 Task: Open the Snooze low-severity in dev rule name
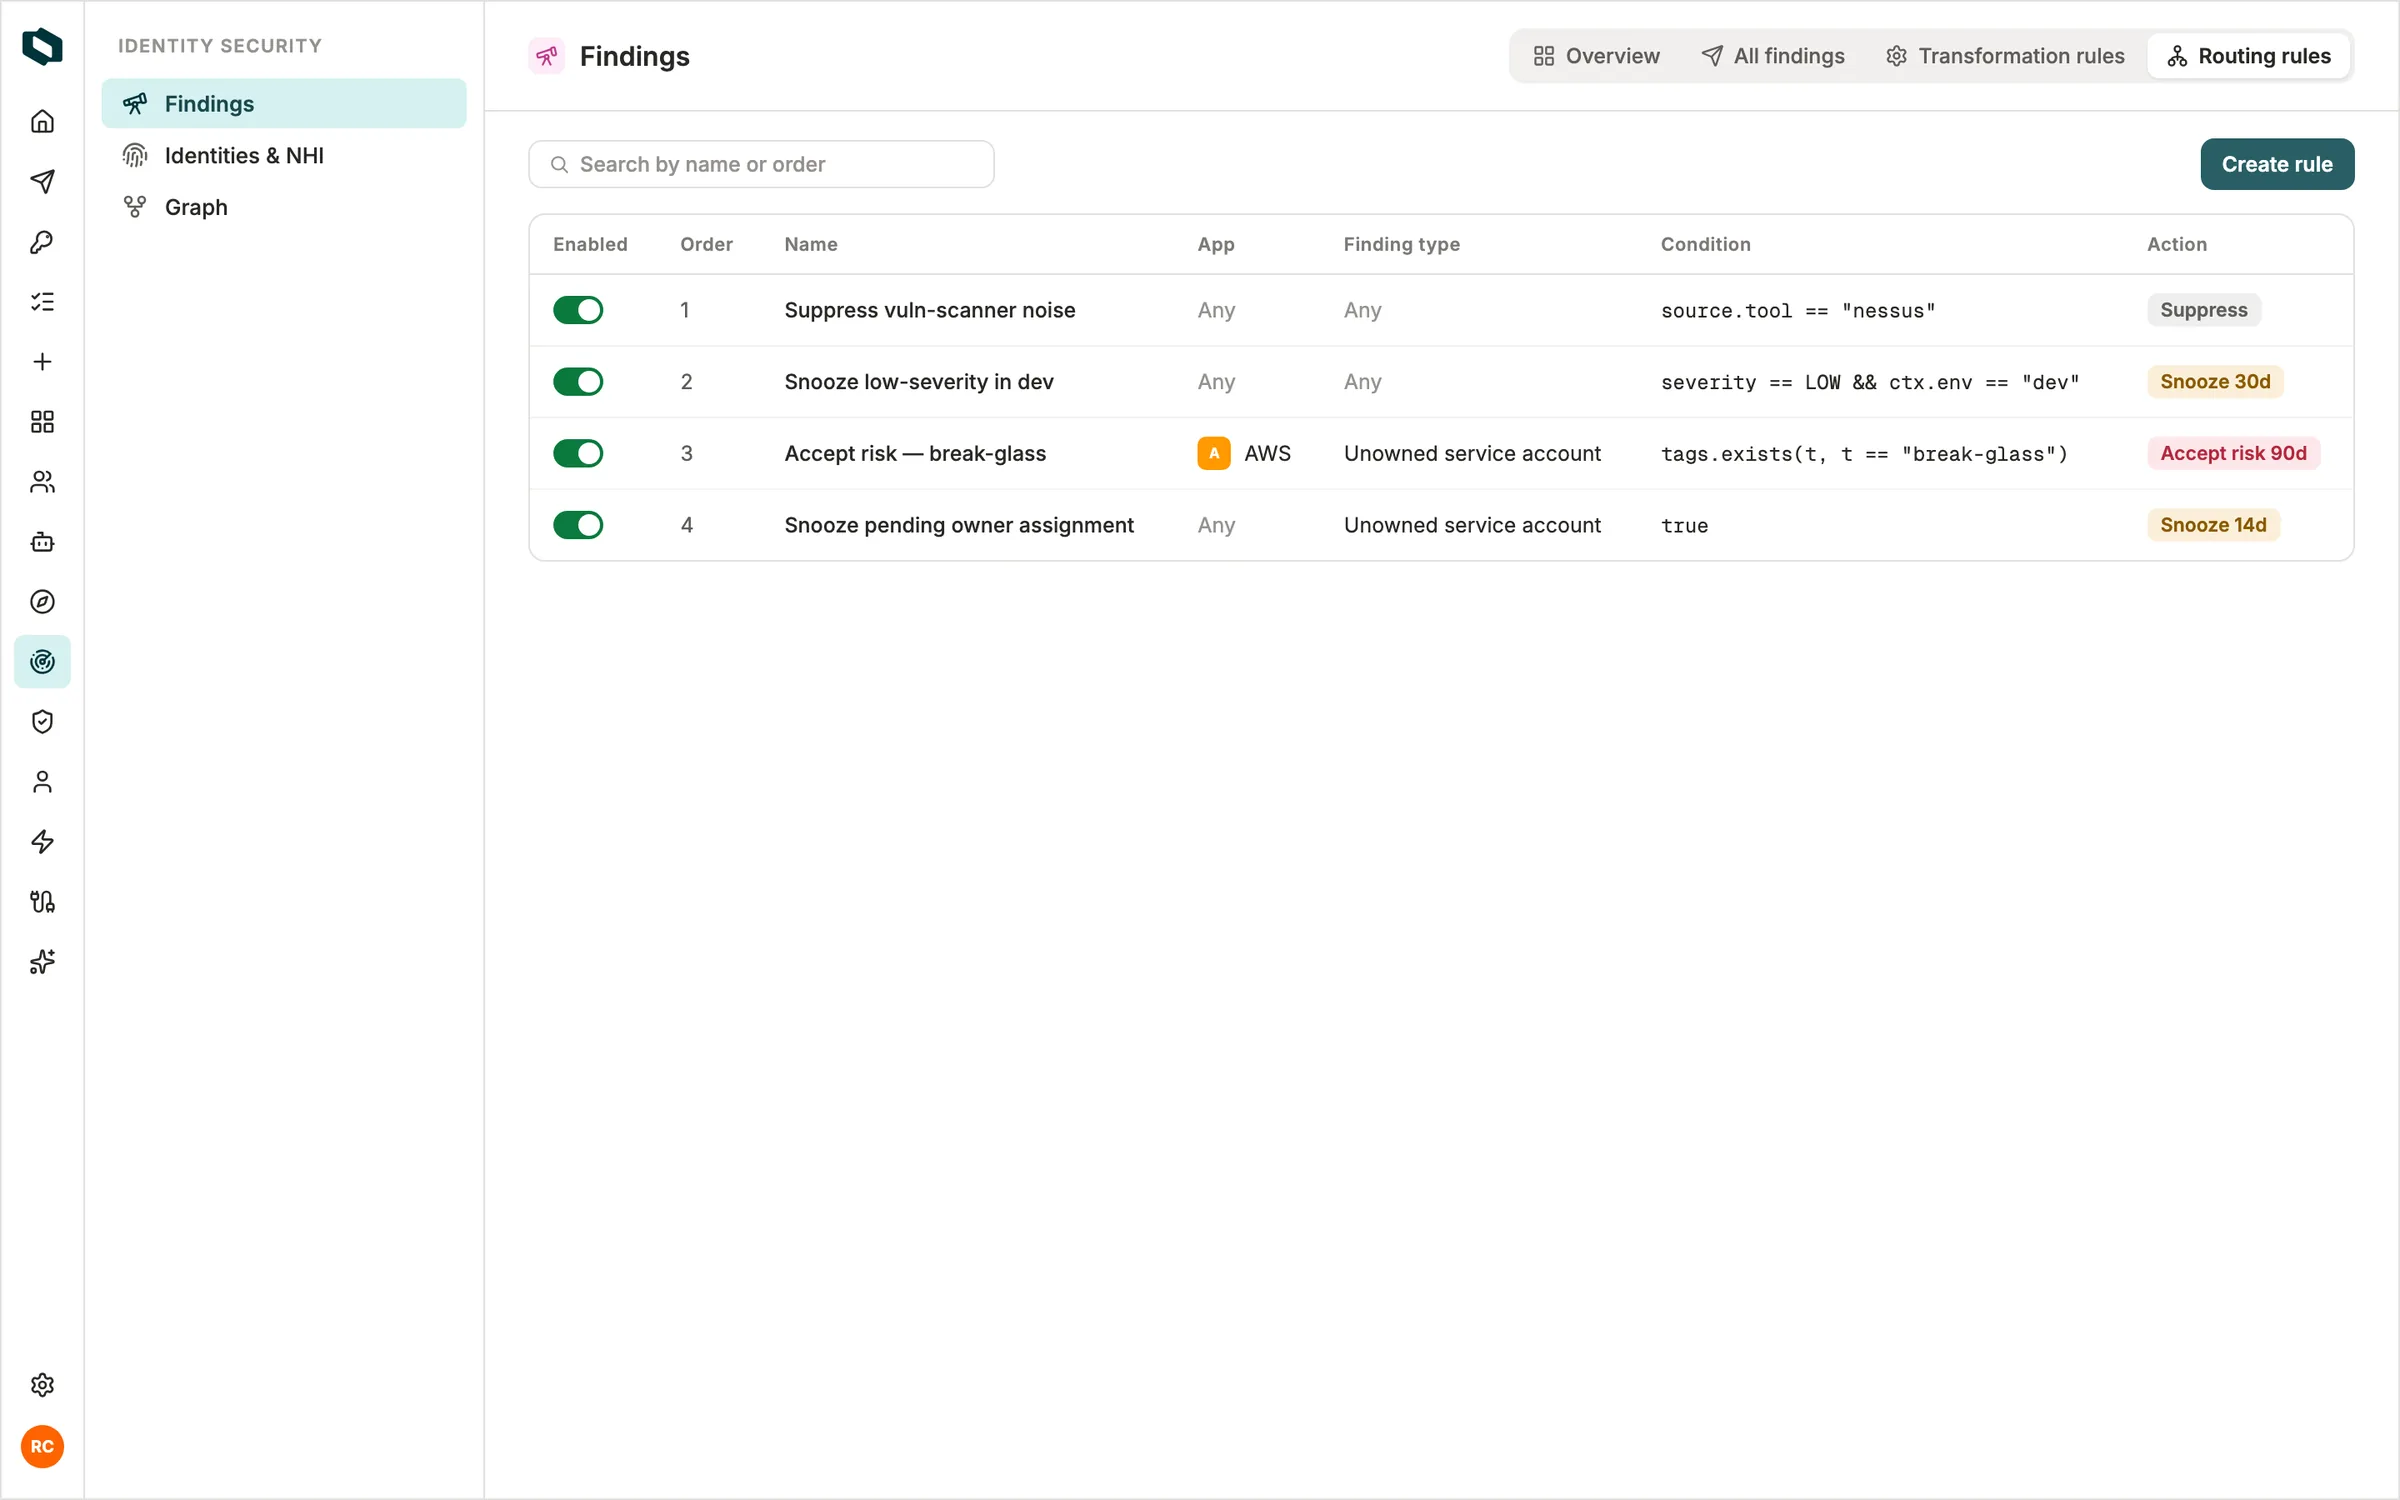tap(918, 382)
